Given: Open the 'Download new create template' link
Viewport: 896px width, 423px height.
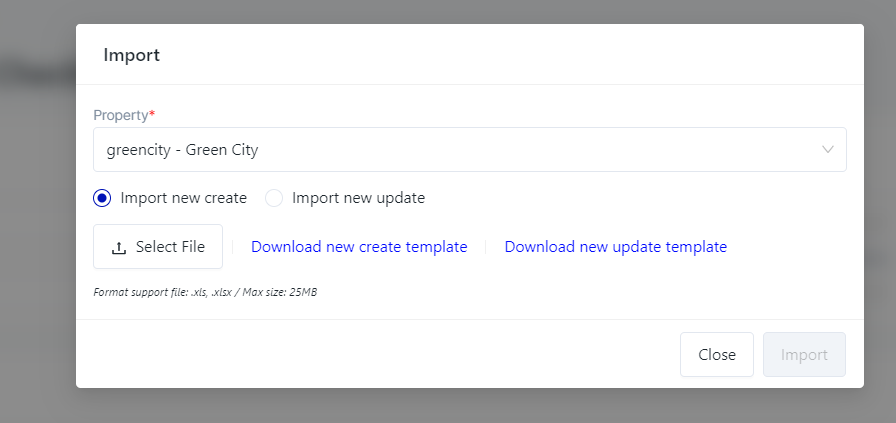Looking at the screenshot, I should pos(359,247).
